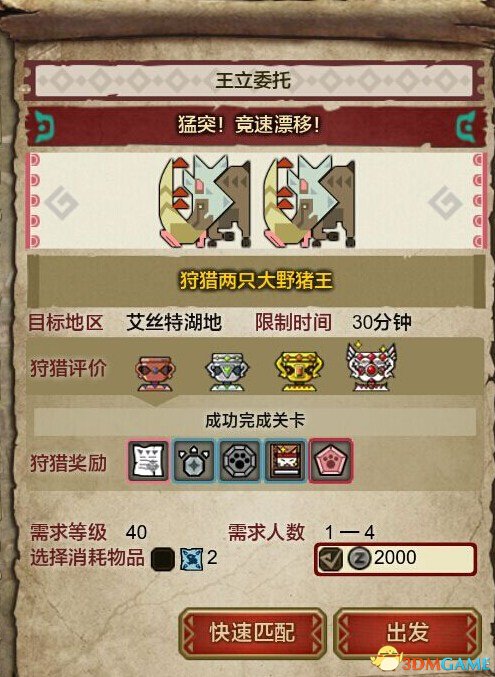This screenshot has height=677, width=495.
Task: Click the bronze trophy rating icon
Action: tap(155, 373)
